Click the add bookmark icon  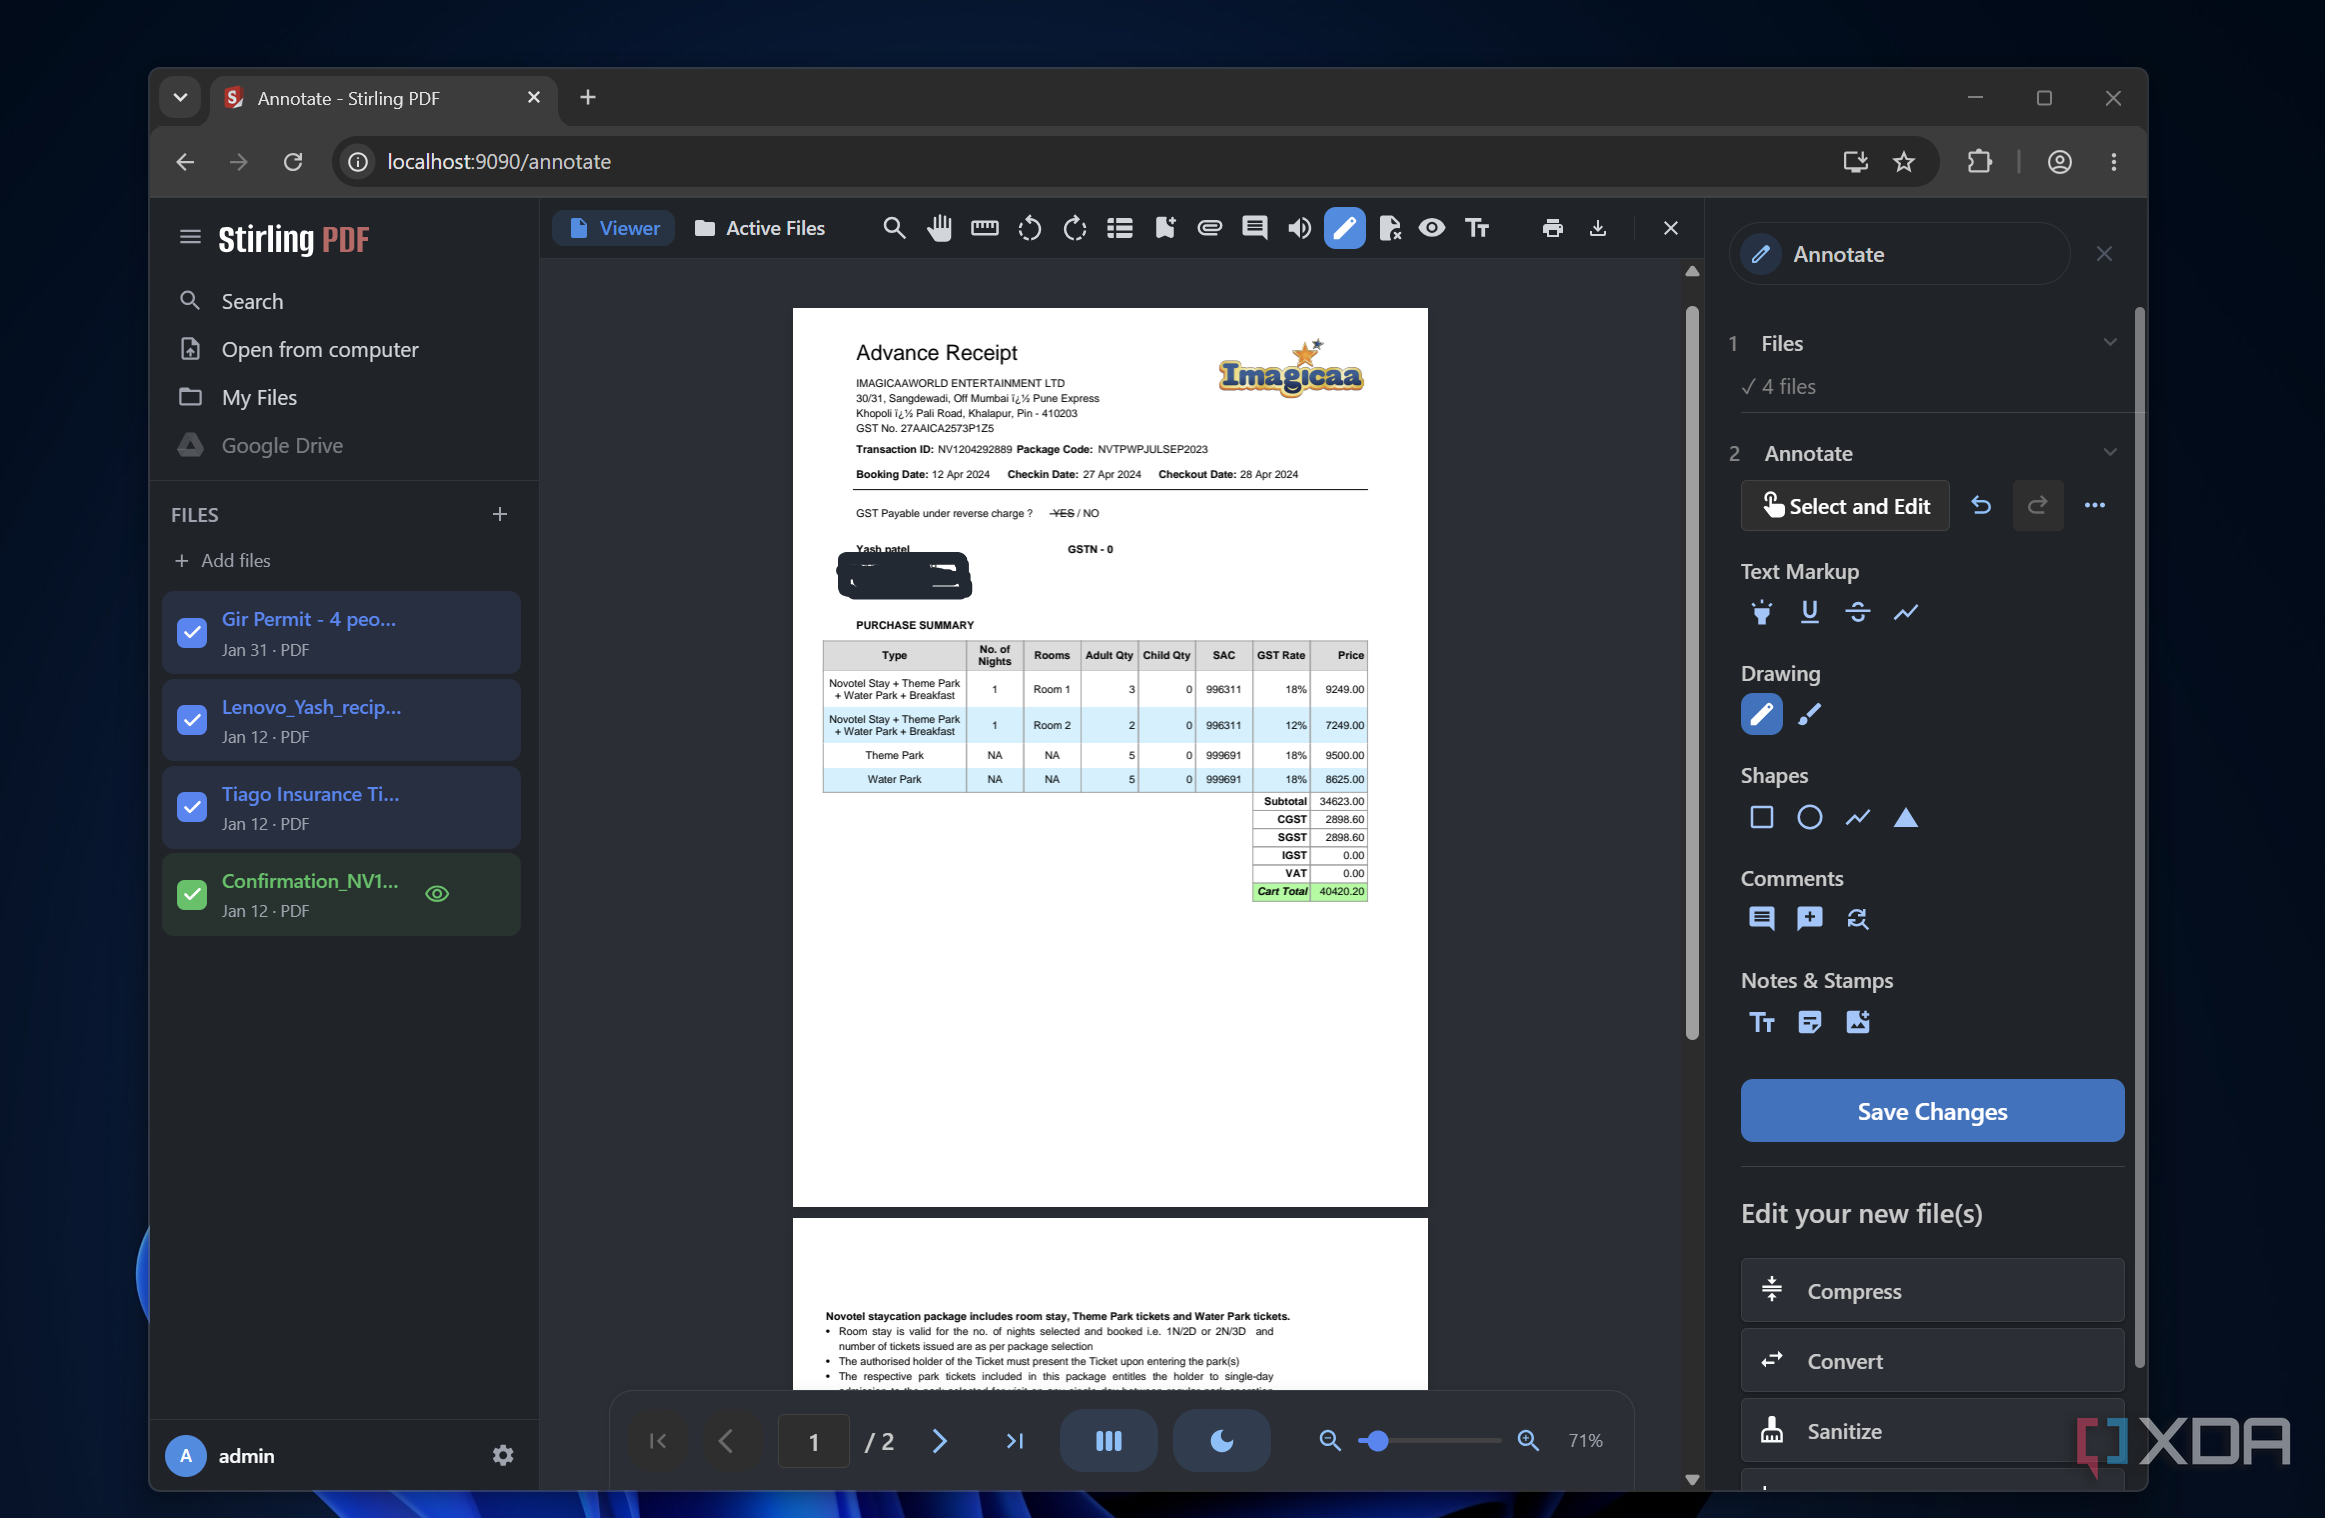pyautogui.click(x=1165, y=228)
